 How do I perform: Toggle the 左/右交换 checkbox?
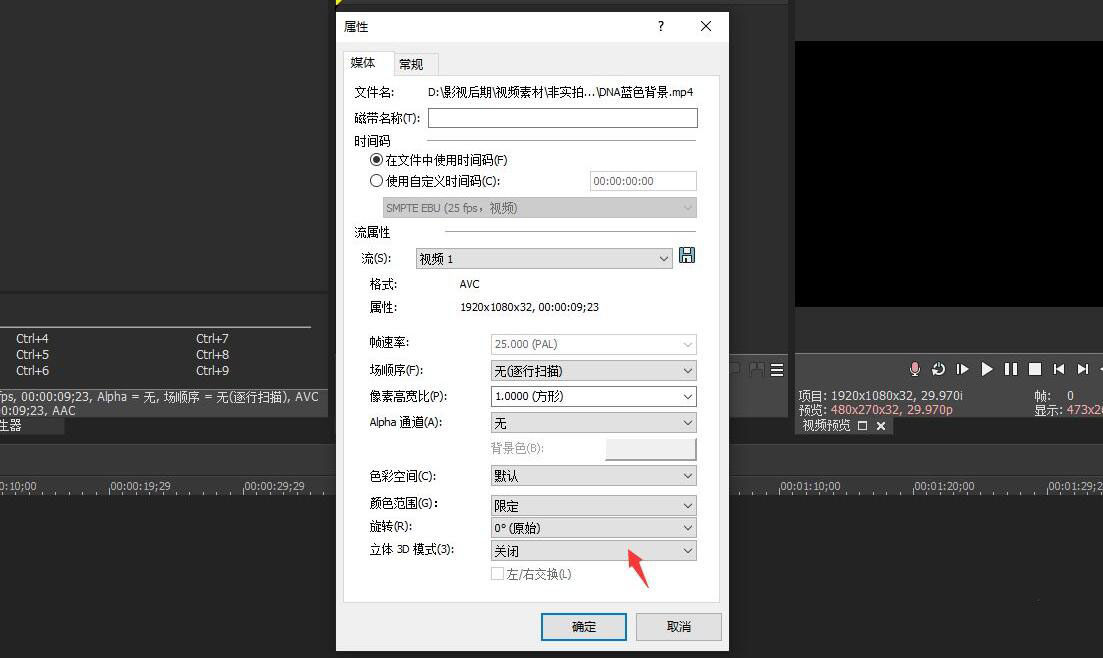click(x=497, y=574)
